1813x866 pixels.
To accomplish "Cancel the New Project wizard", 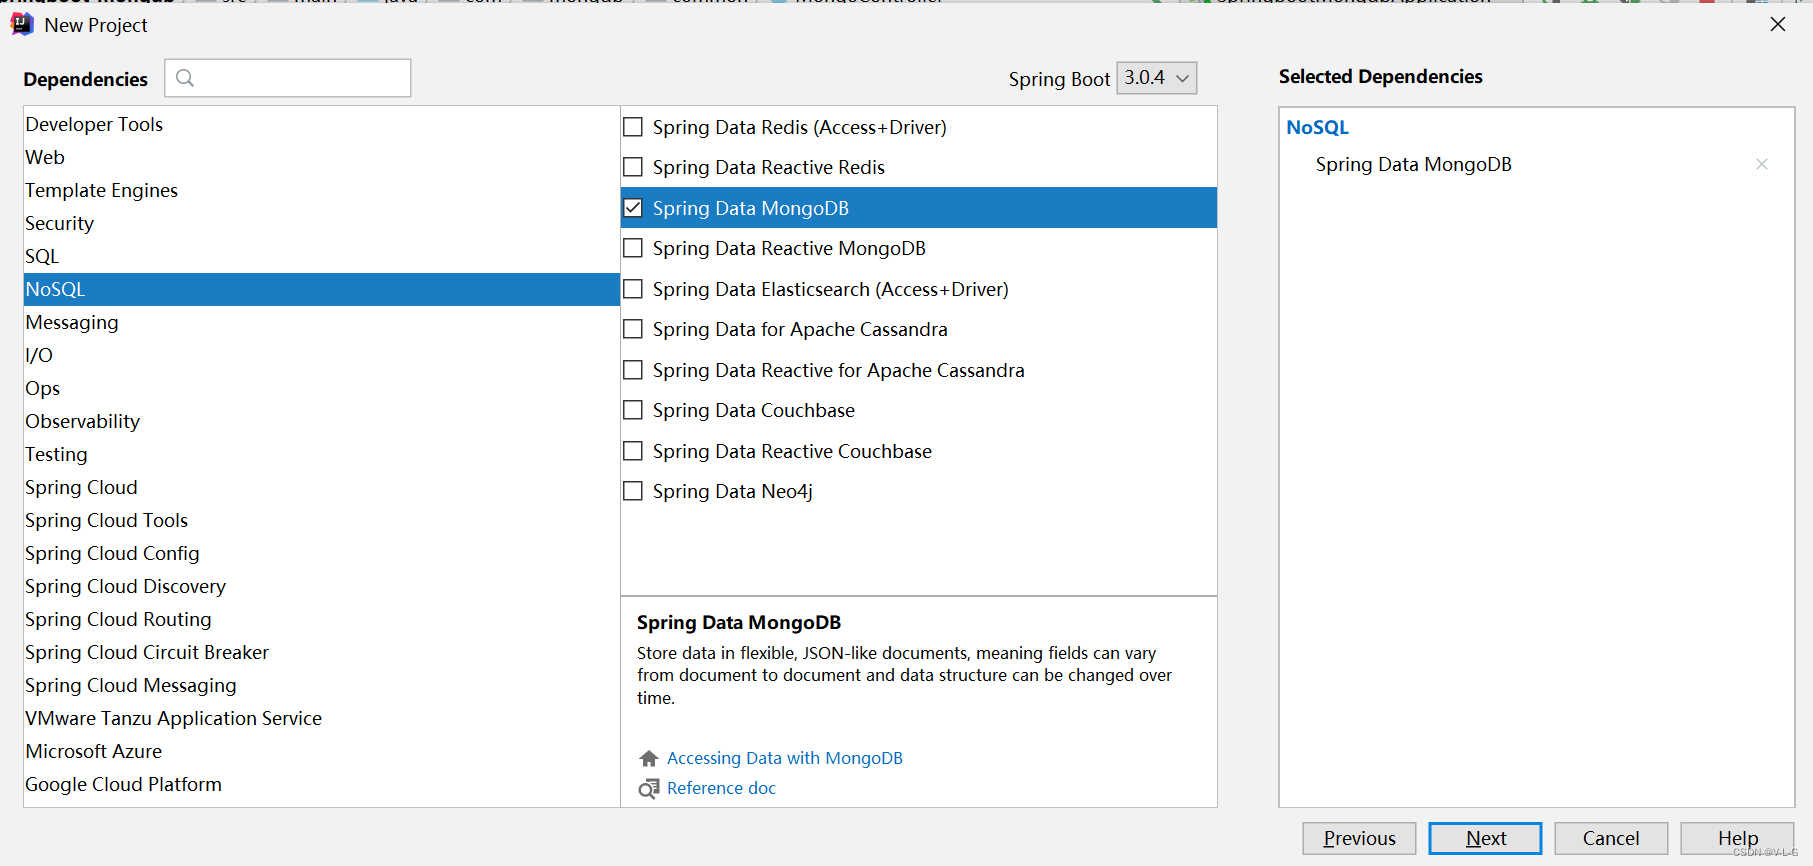I will pos(1611,838).
